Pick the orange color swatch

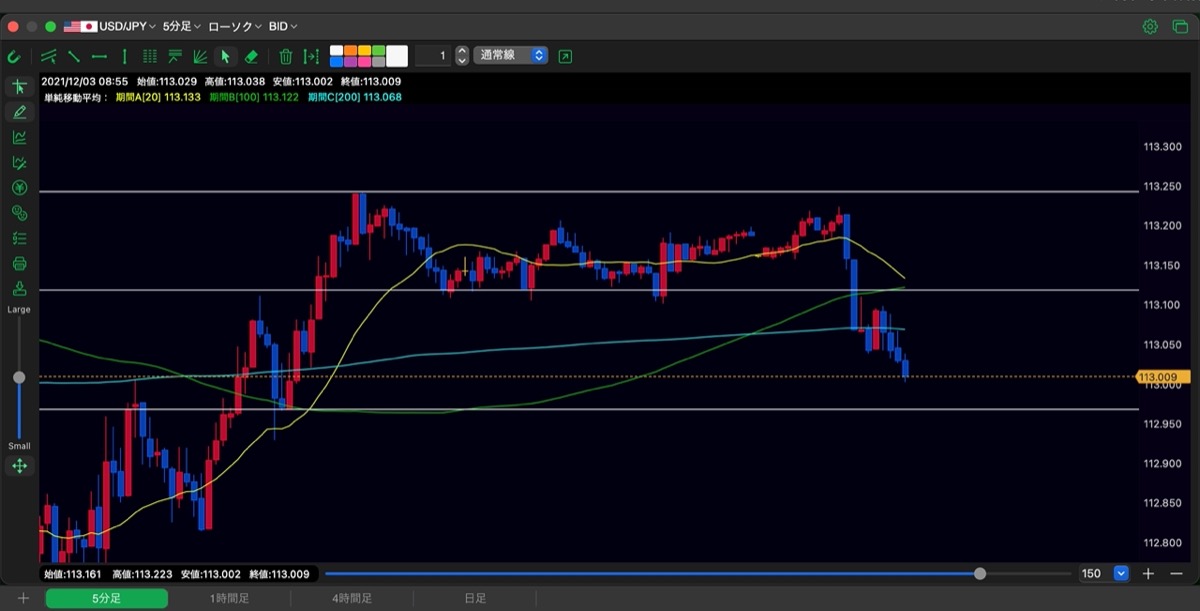point(351,50)
